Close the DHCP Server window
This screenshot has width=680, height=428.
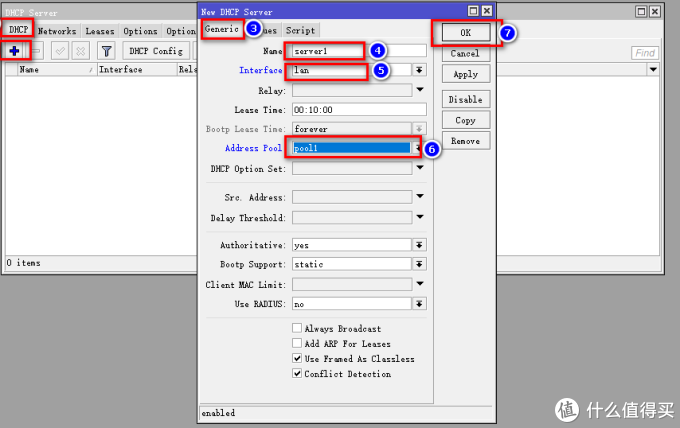tap(654, 12)
